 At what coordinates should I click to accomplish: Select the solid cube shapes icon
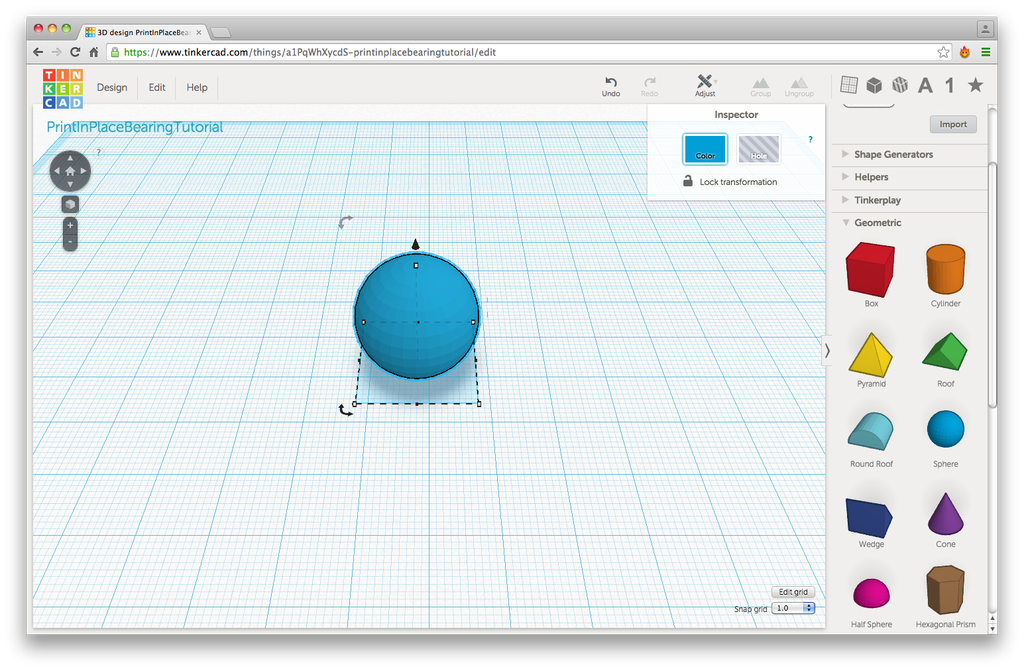(874, 85)
